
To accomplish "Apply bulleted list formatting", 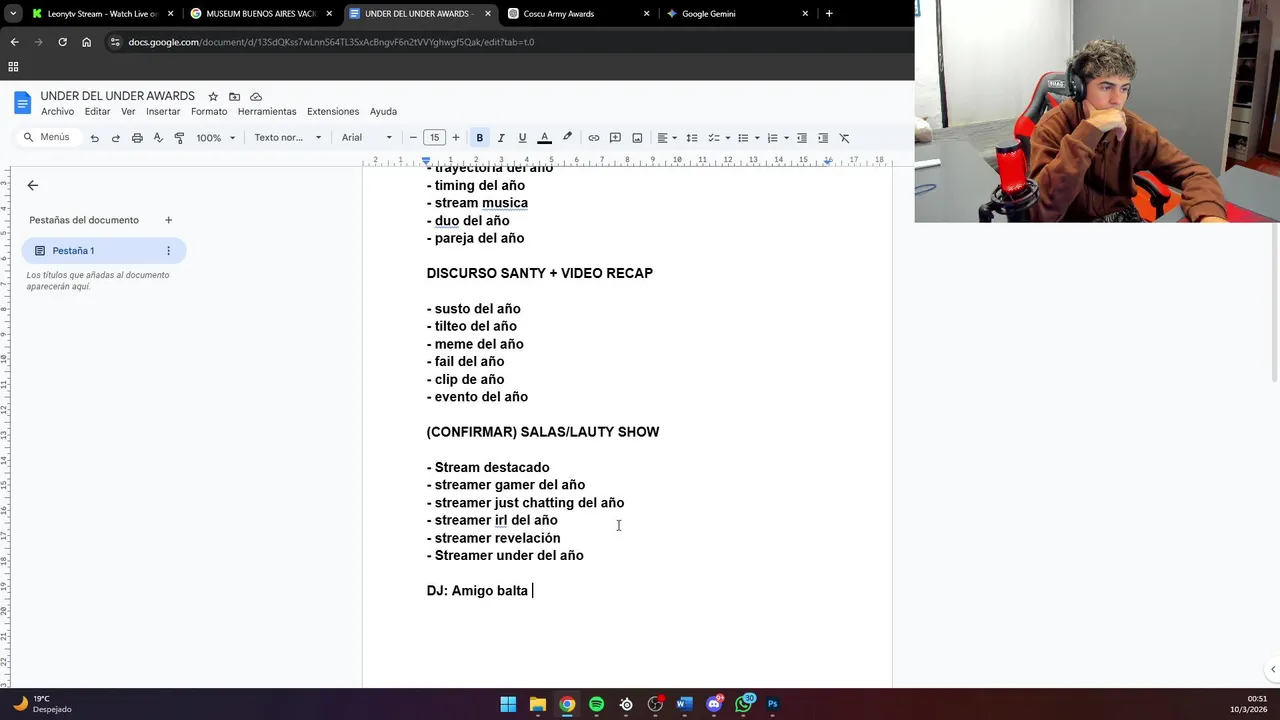I will point(743,138).
